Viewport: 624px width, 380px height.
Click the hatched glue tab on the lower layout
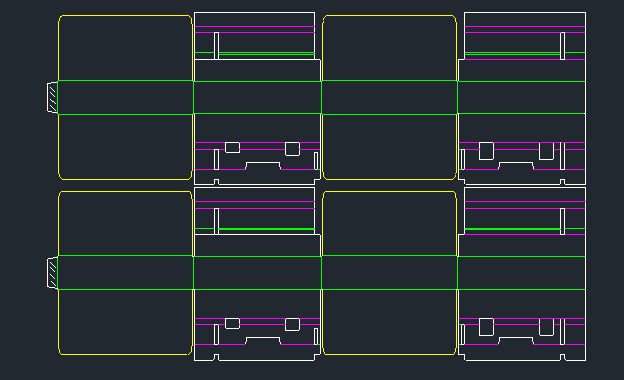coord(53,273)
